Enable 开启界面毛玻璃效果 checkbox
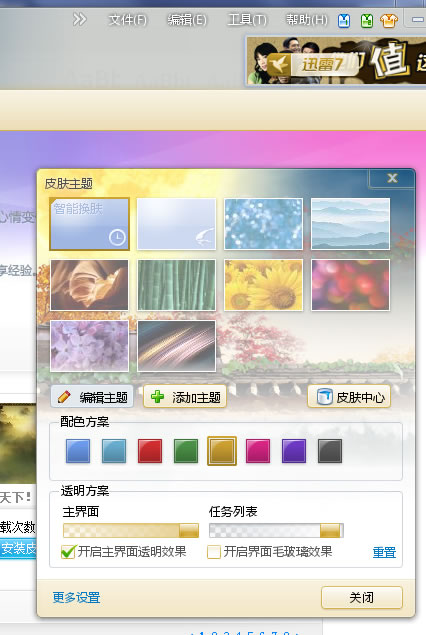 click(x=214, y=552)
